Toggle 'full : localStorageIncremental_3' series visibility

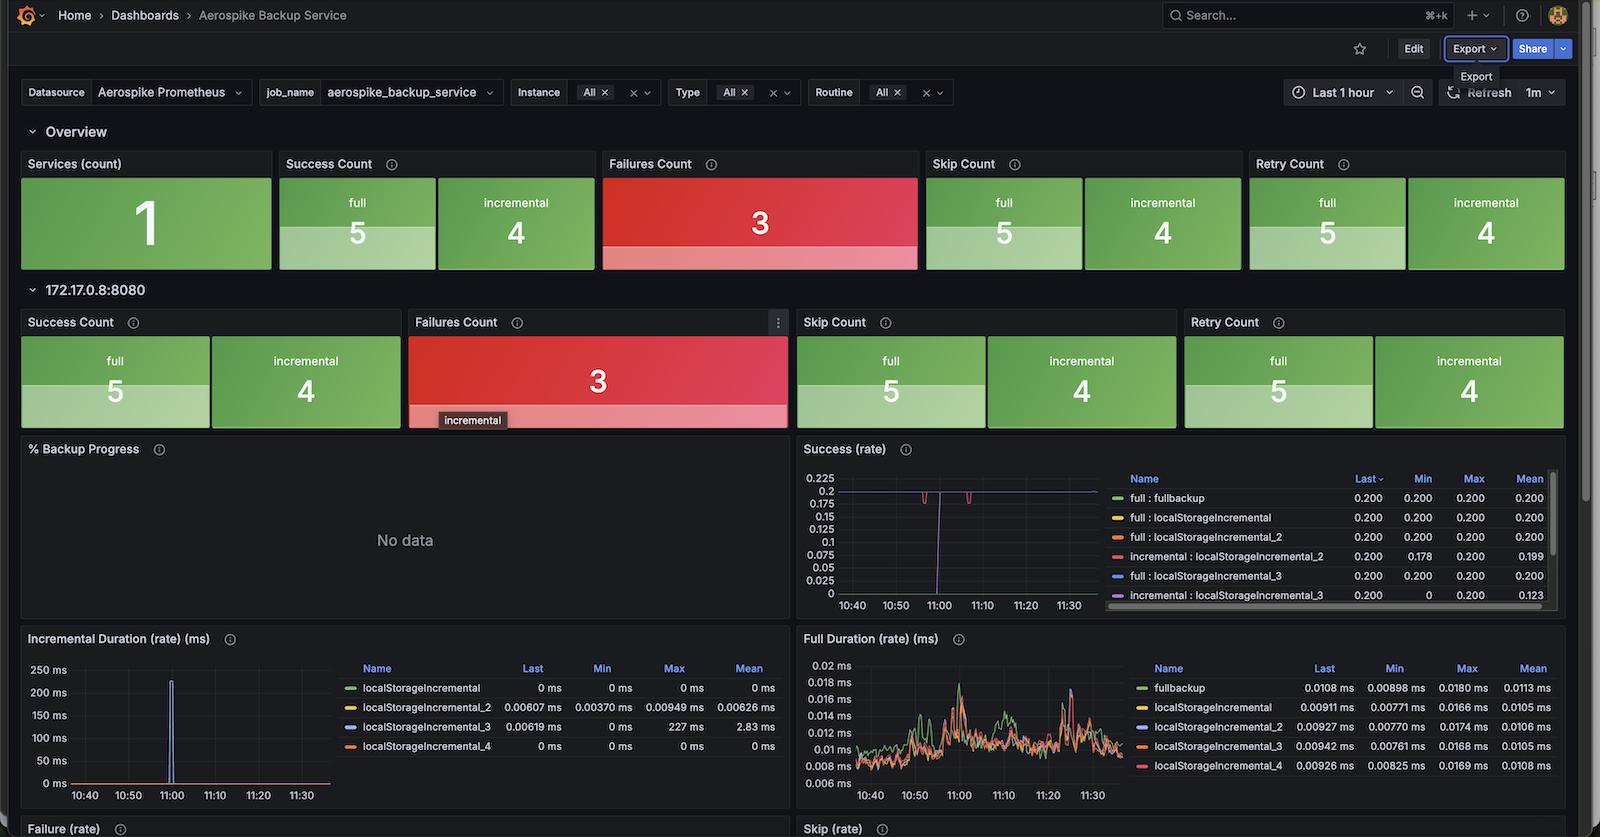[1206, 577]
